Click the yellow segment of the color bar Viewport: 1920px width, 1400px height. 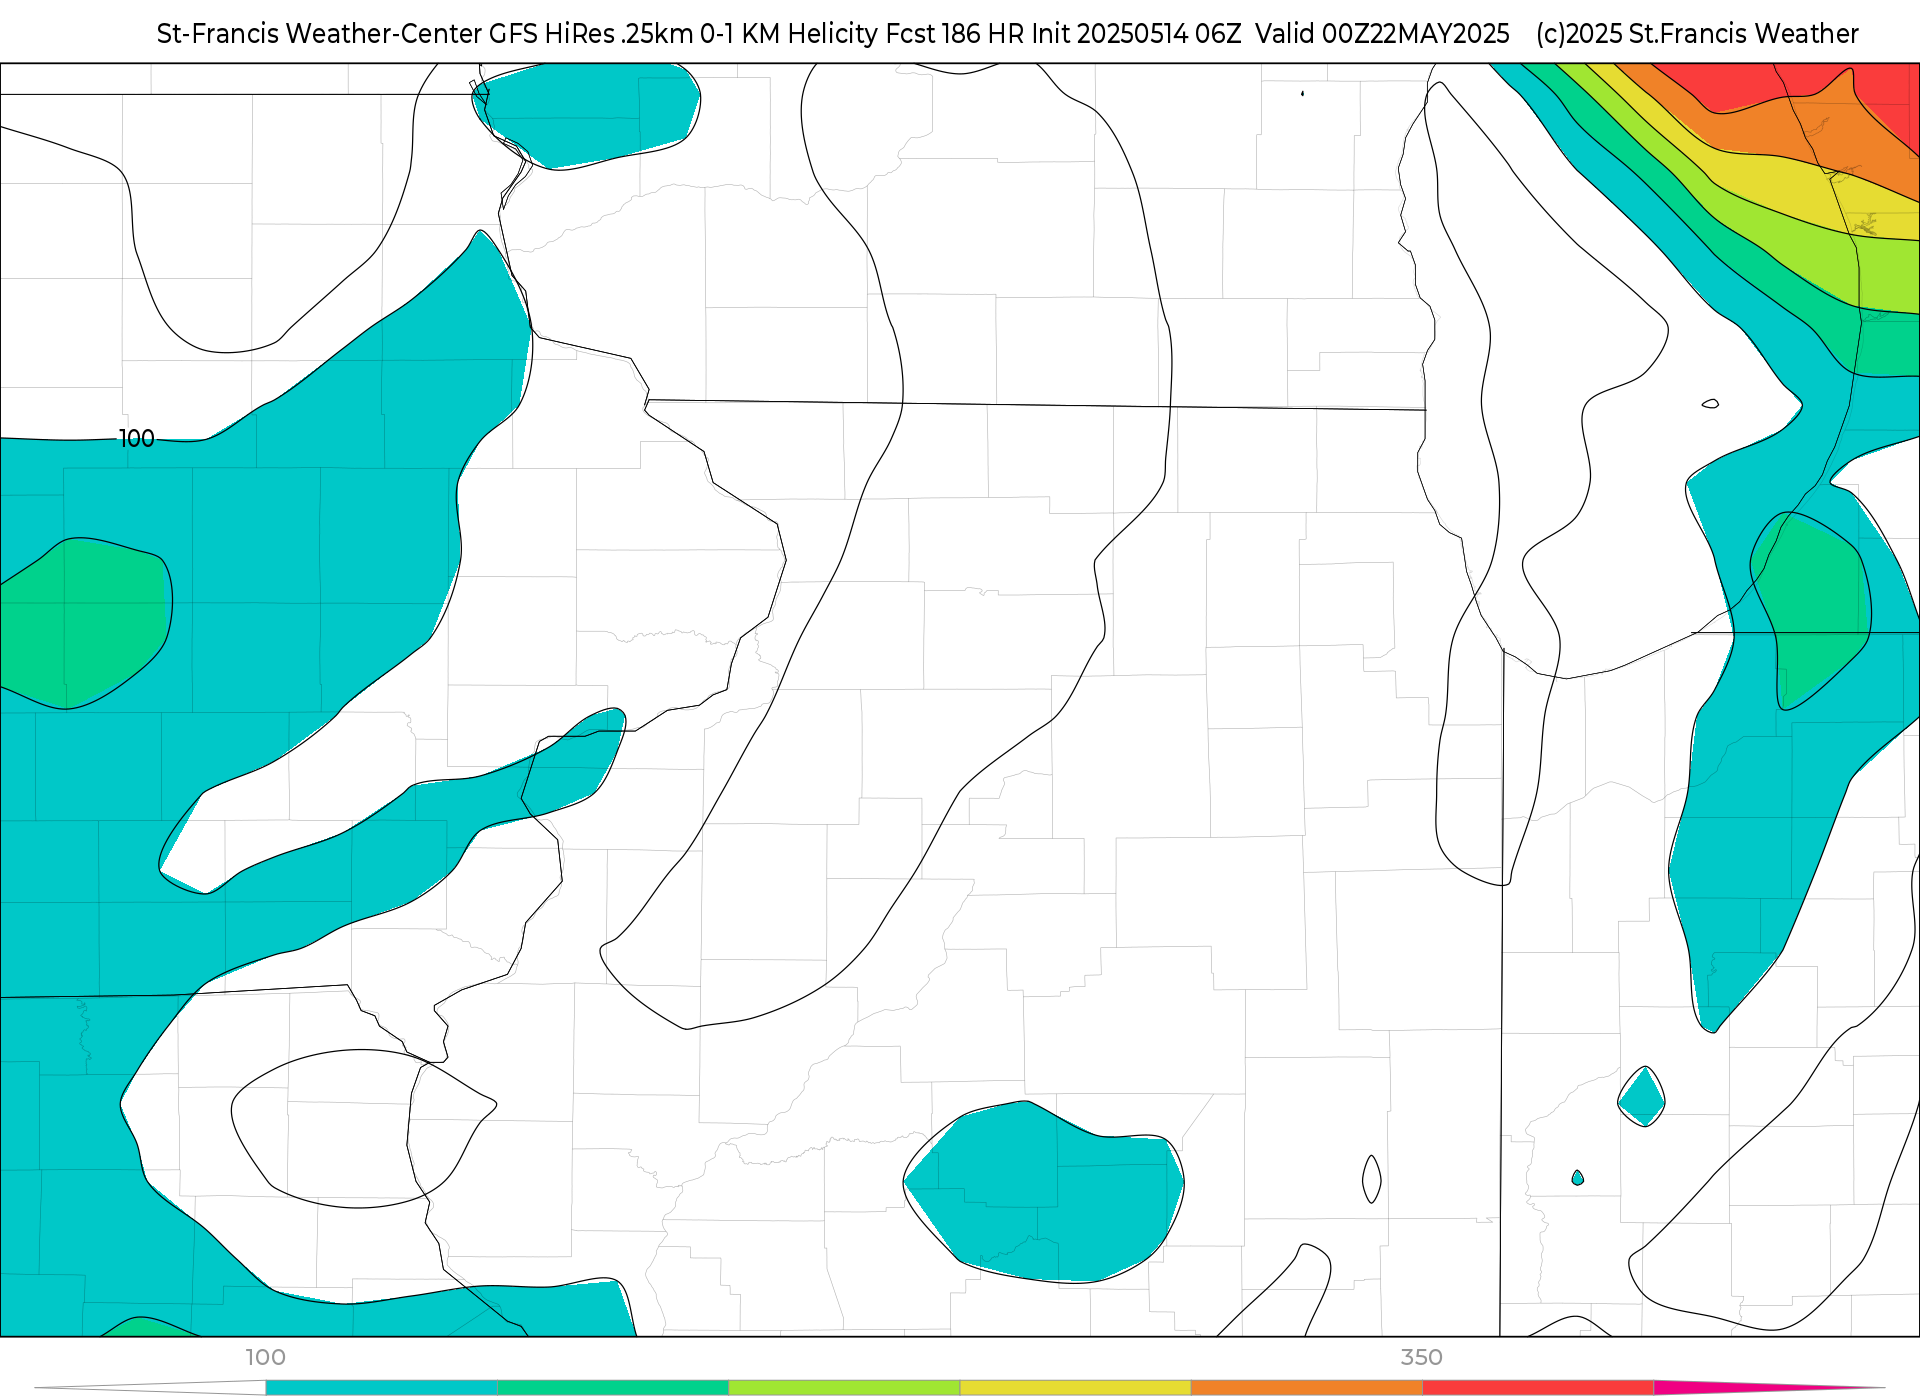(x=1075, y=1388)
